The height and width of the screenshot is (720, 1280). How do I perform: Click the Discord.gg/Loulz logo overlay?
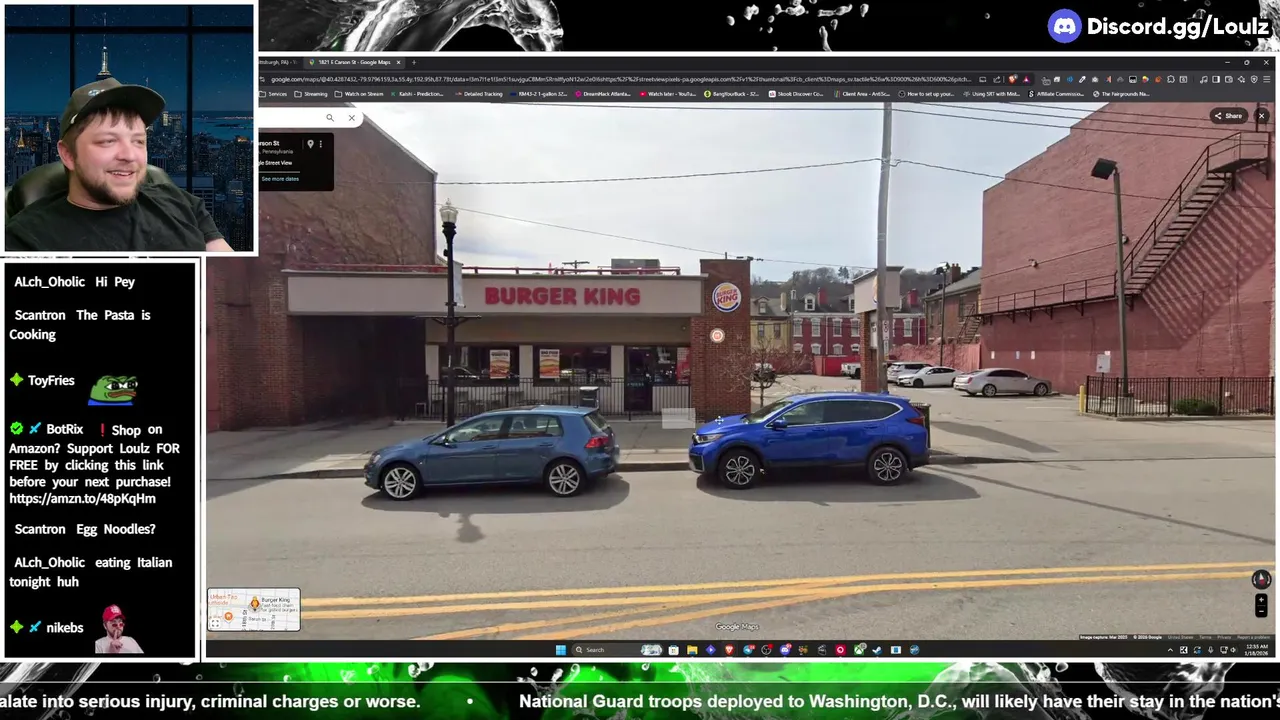[1158, 26]
